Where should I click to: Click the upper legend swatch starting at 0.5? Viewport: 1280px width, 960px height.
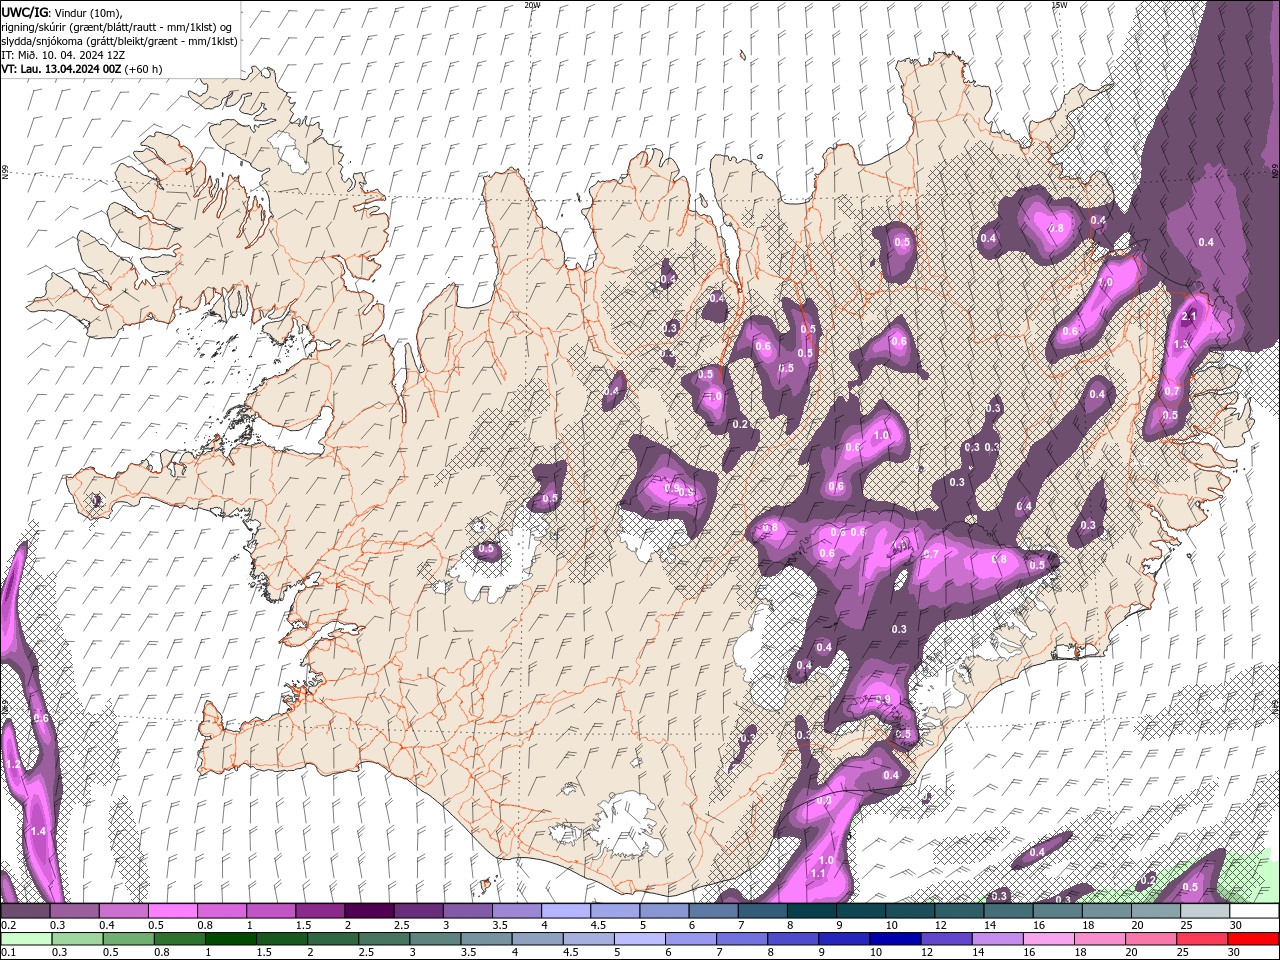(x=172, y=911)
